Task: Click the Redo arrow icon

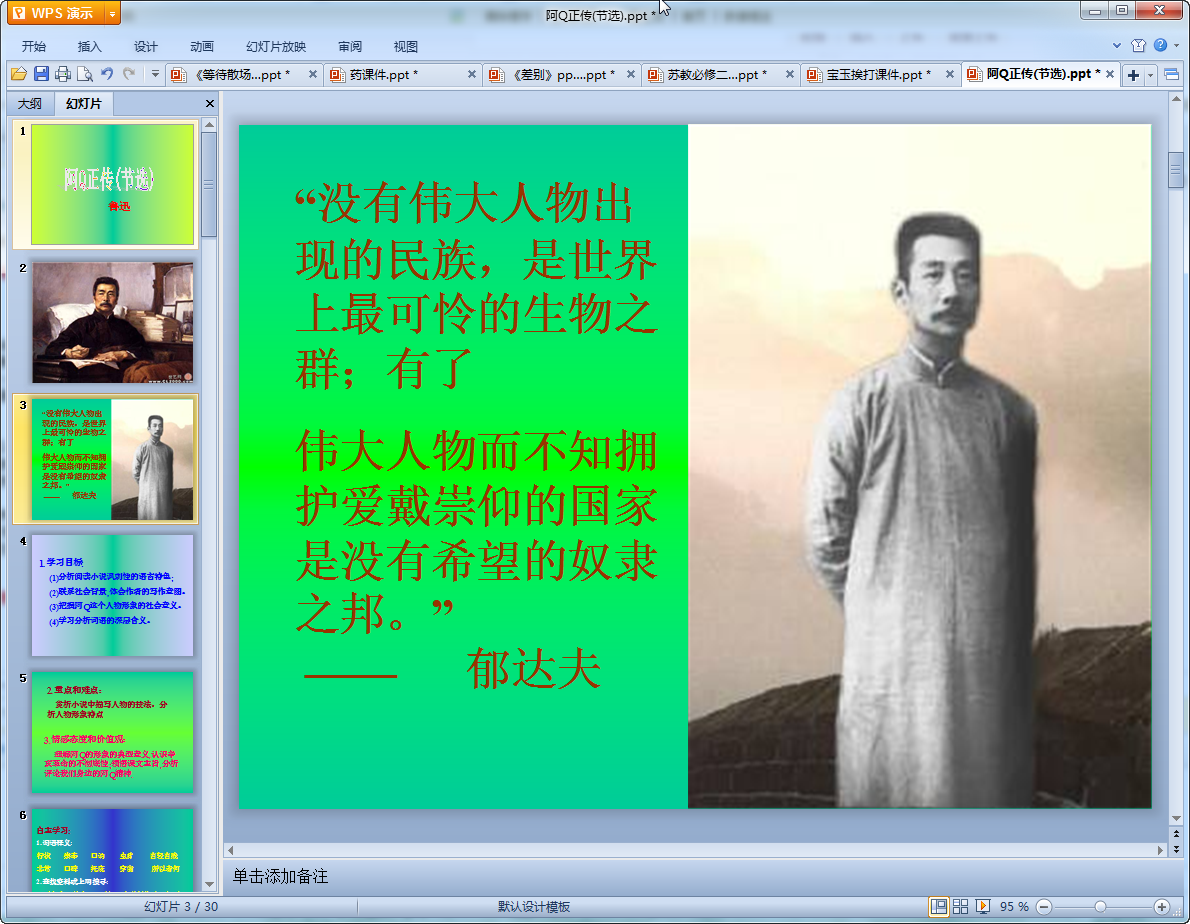Action: [x=129, y=74]
